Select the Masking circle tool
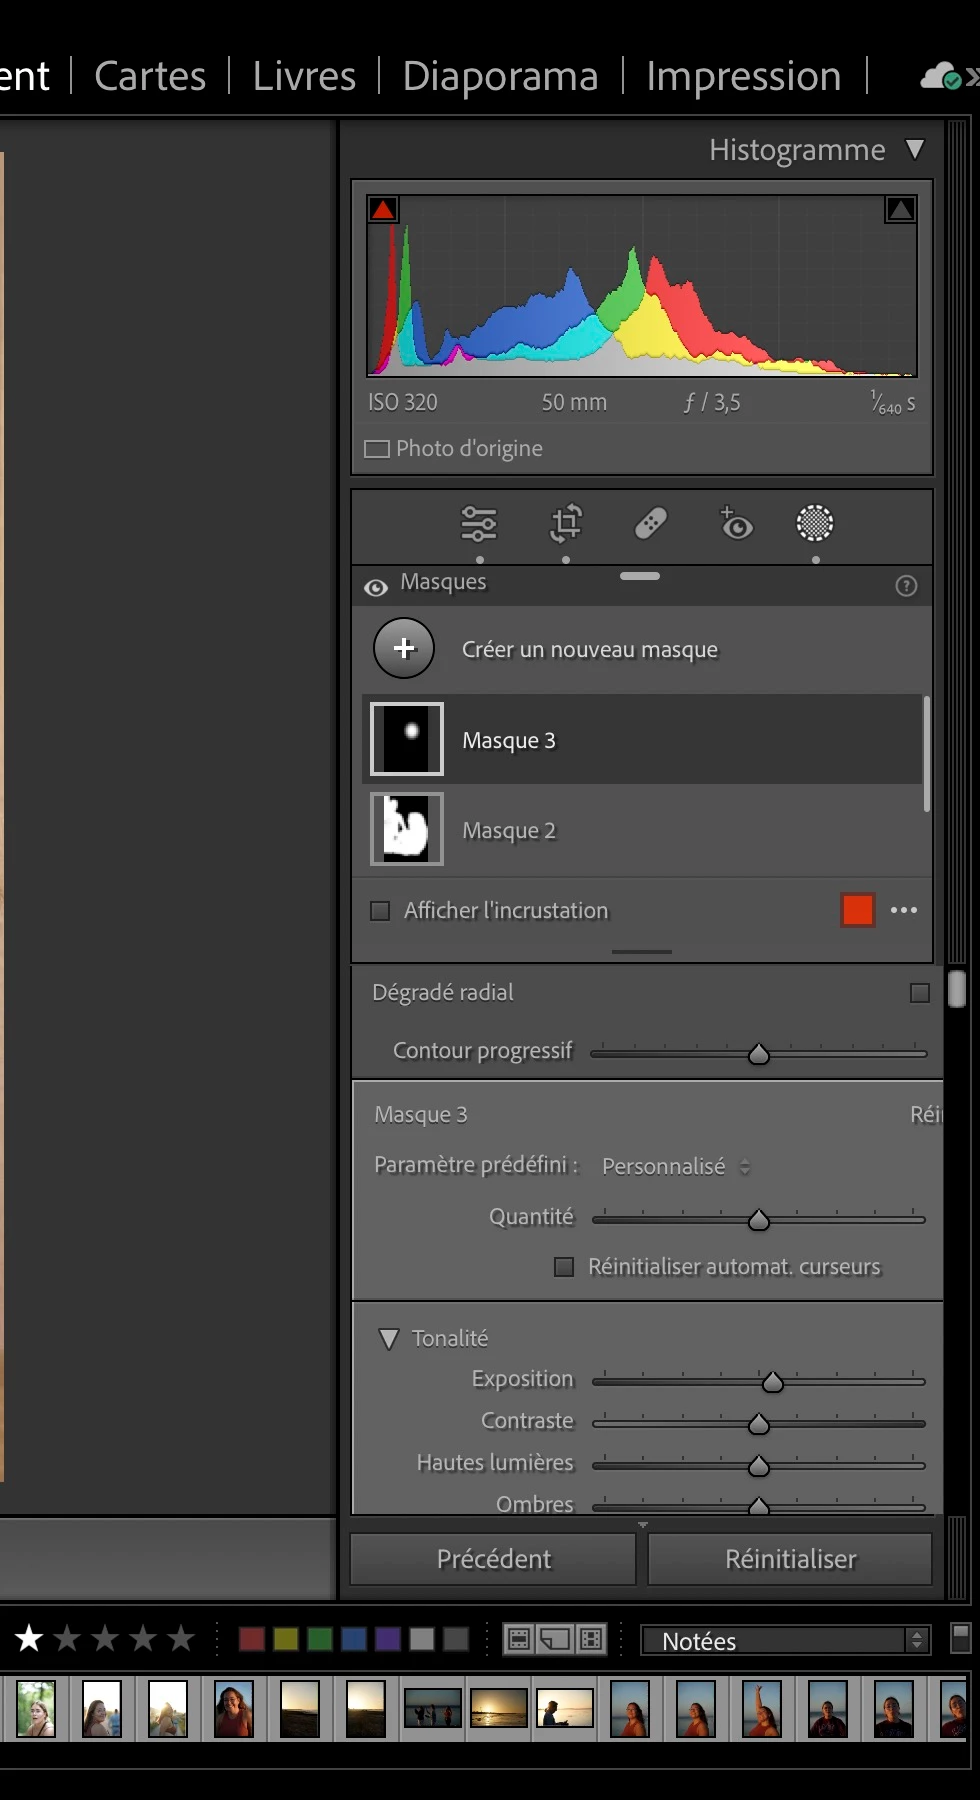 [x=815, y=523]
